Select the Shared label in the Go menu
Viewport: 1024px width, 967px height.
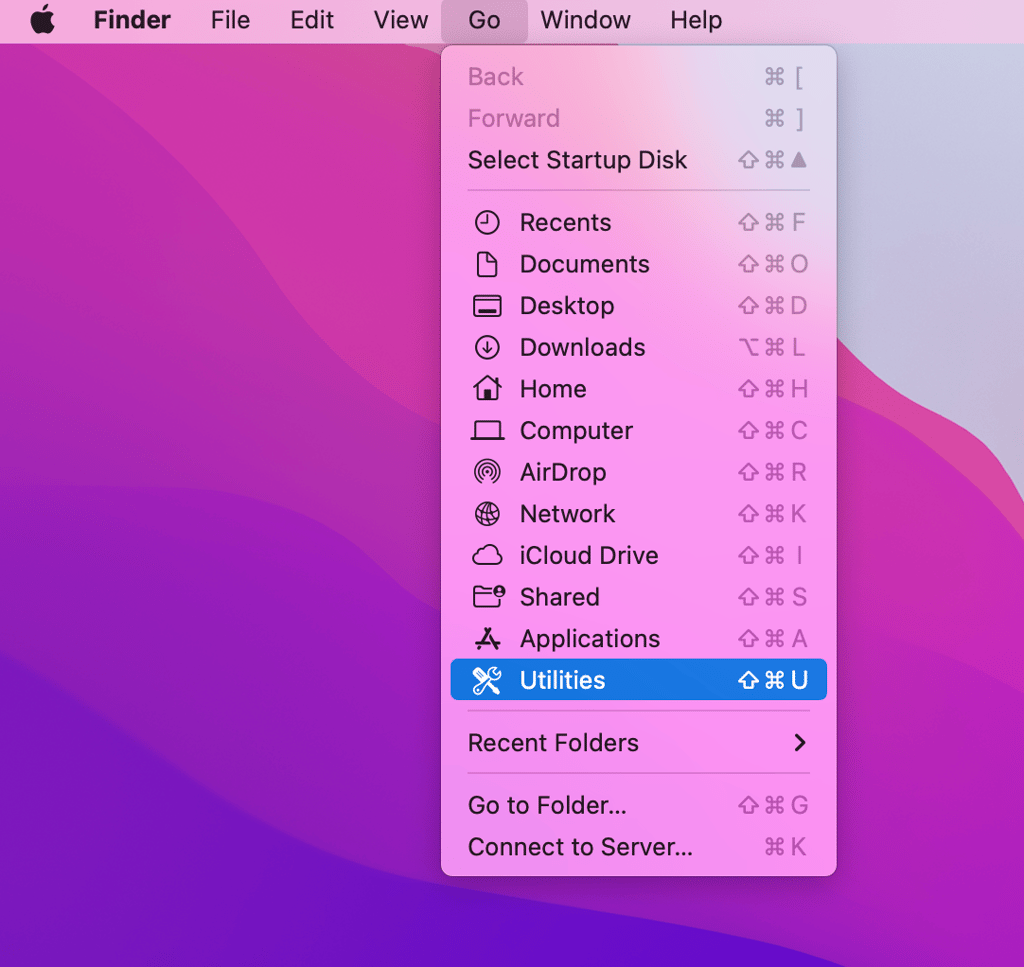[x=560, y=597]
